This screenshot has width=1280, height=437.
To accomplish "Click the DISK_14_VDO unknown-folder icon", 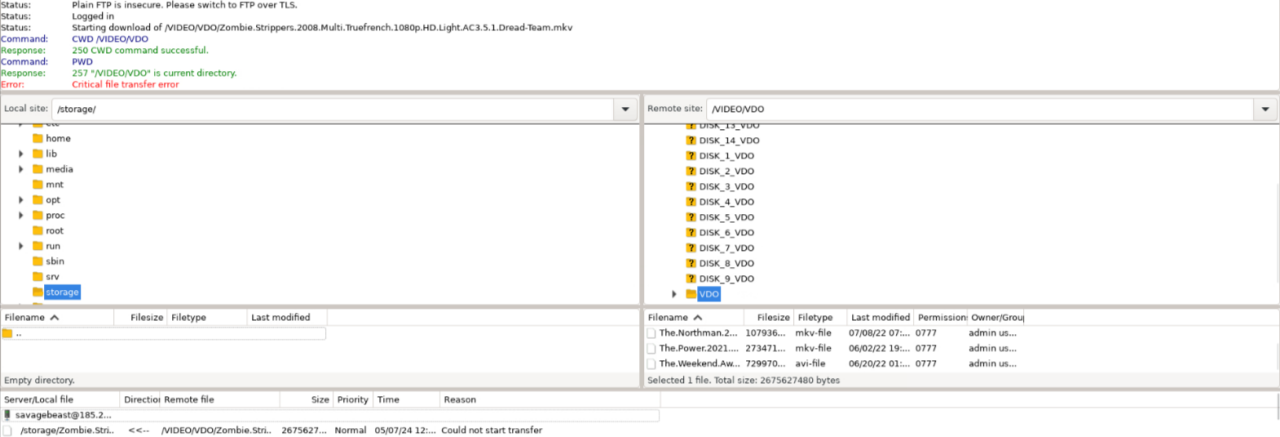I will click(x=690, y=141).
